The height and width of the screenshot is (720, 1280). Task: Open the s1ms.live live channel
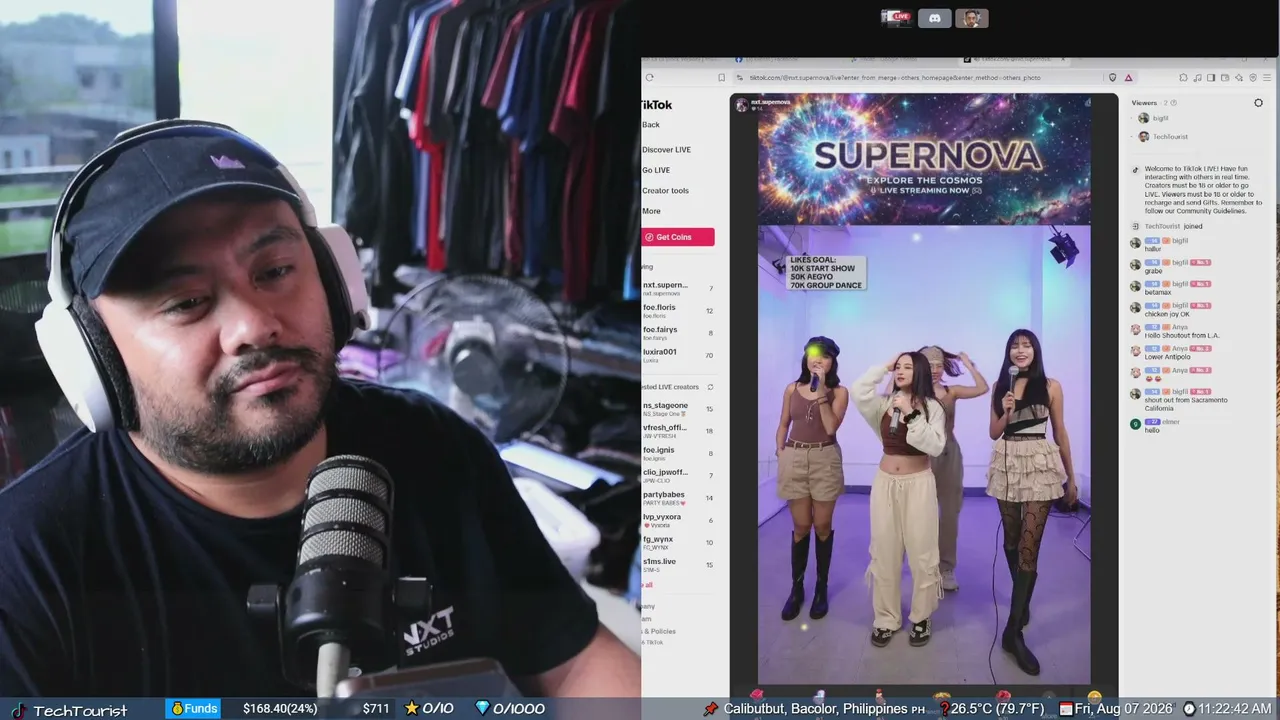pyautogui.click(x=678, y=565)
